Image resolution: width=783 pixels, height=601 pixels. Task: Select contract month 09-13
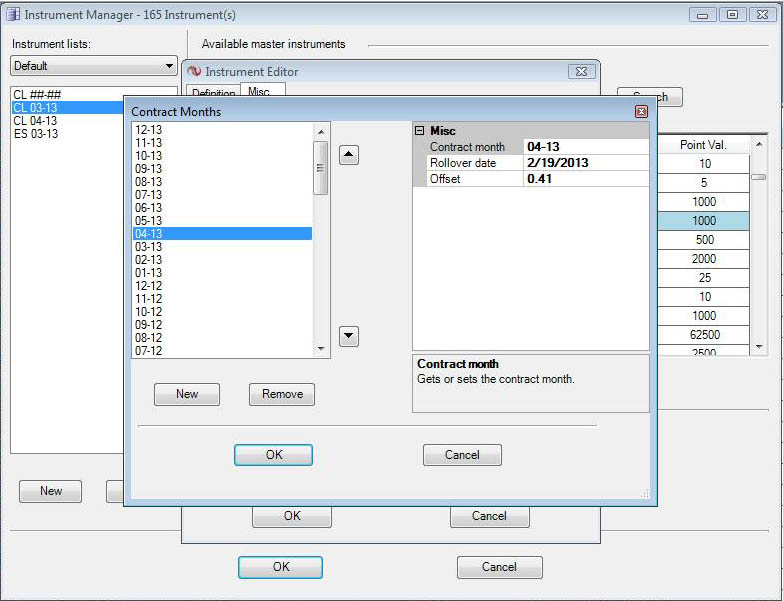click(223, 169)
